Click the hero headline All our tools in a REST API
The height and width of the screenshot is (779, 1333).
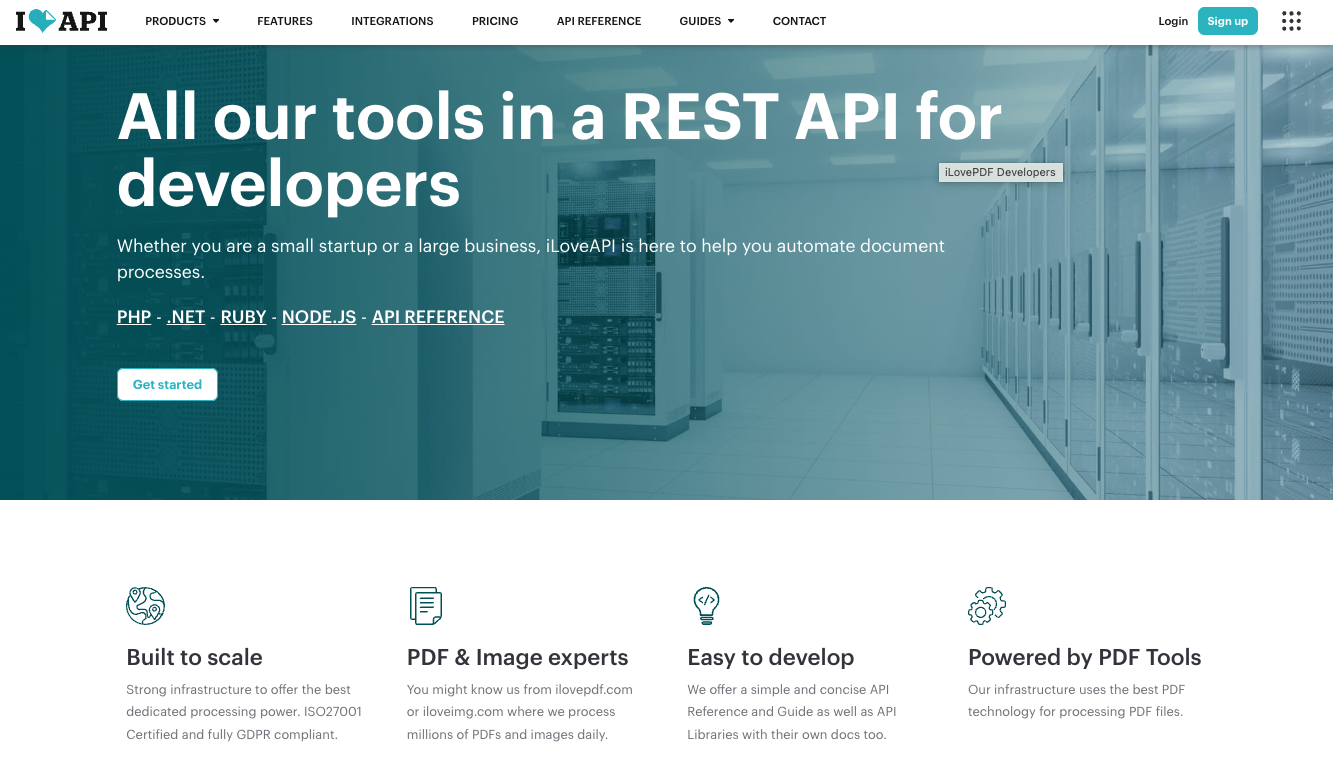coord(560,150)
